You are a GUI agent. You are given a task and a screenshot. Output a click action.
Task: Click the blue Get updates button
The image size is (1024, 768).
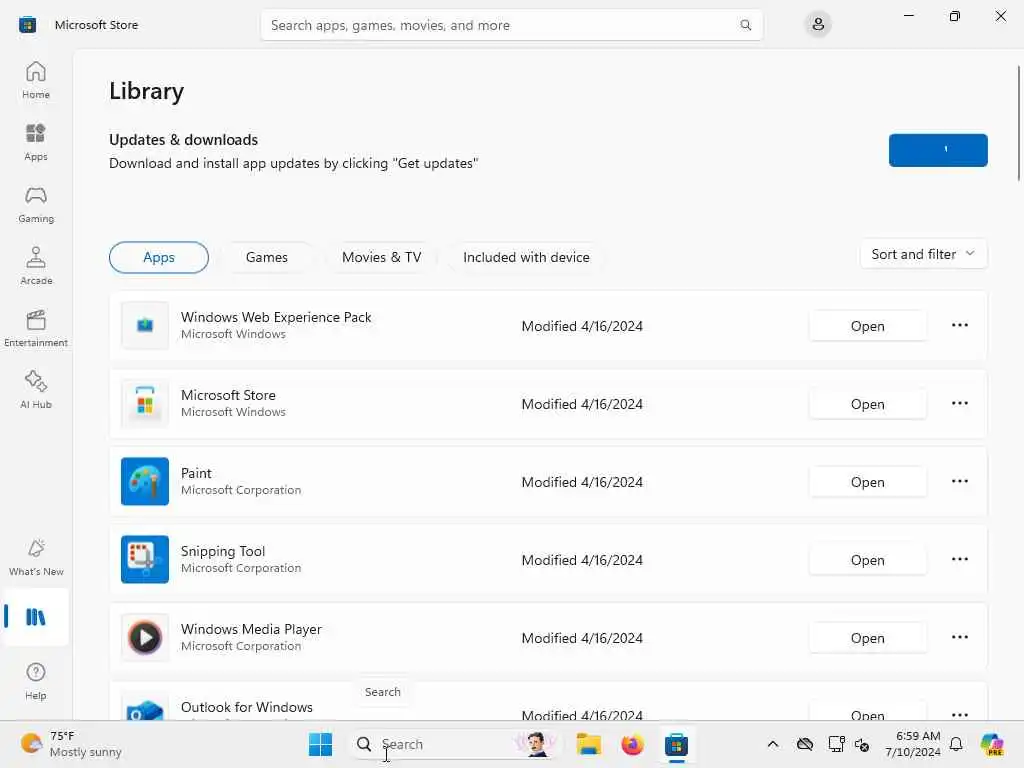[x=938, y=150]
